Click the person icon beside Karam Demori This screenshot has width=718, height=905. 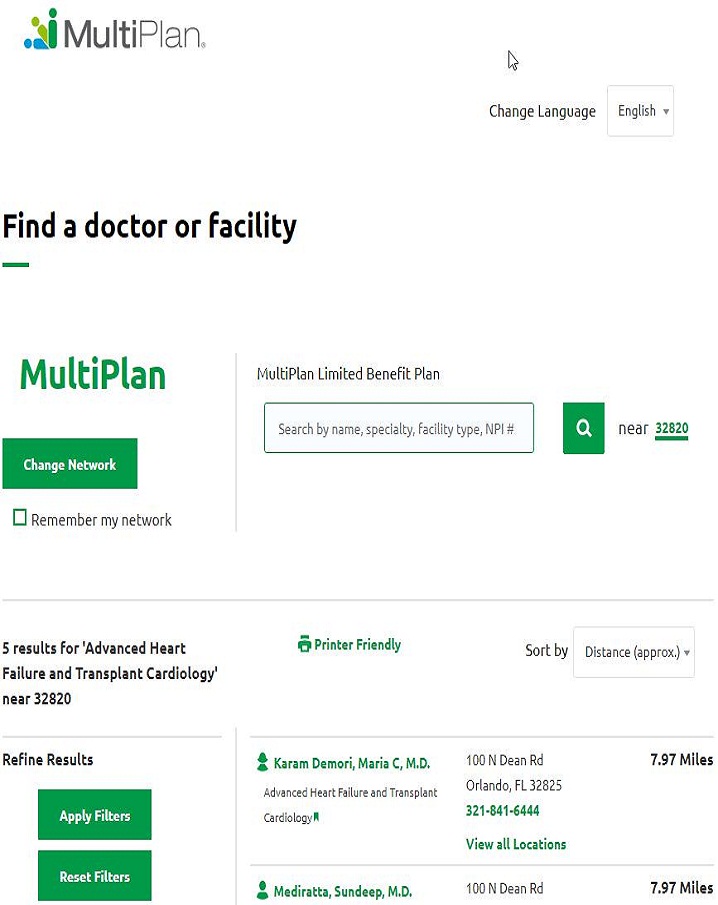pos(262,762)
